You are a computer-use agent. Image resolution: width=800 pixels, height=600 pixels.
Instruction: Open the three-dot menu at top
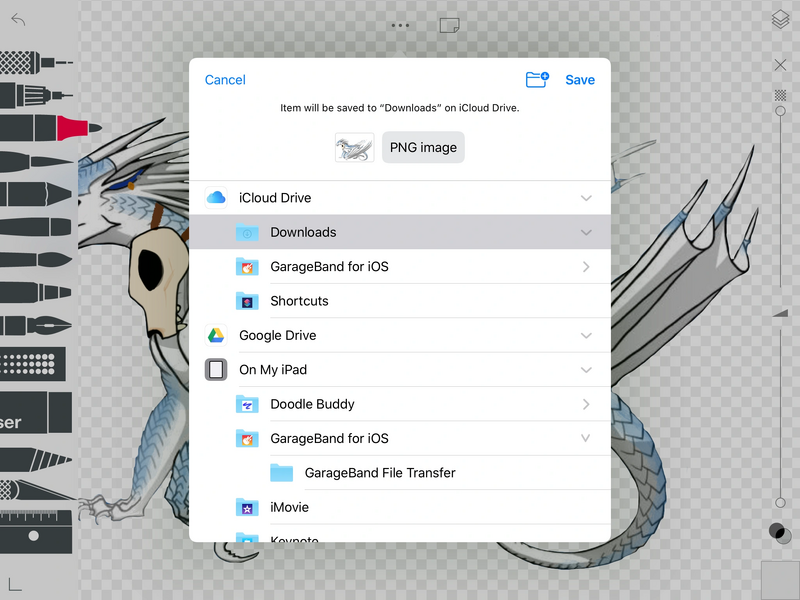click(400, 24)
